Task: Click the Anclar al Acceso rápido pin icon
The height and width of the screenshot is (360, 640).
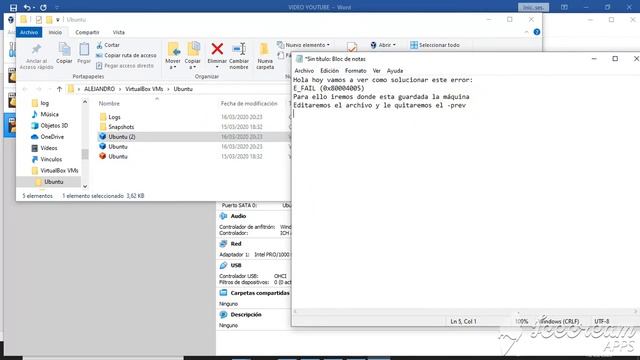Action: 36,49
